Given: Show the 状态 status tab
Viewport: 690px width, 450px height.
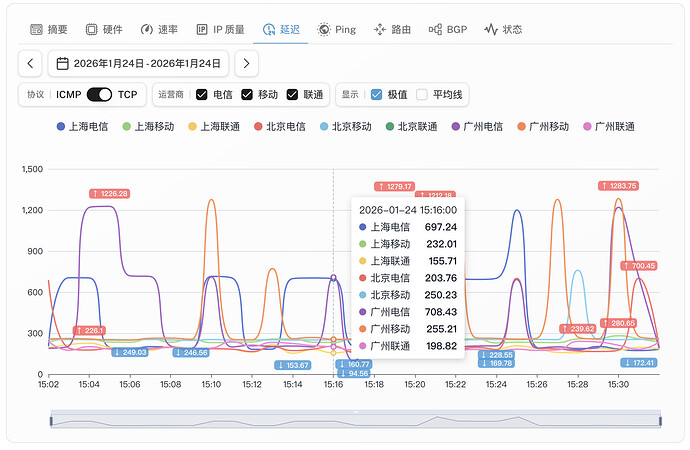Looking at the screenshot, I should pyautogui.click(x=503, y=29).
